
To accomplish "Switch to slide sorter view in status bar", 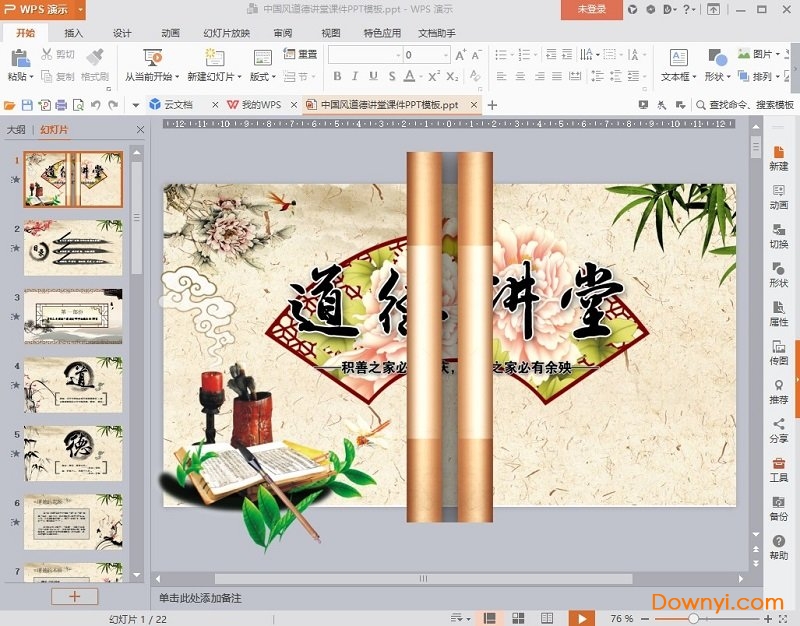I will [x=518, y=618].
